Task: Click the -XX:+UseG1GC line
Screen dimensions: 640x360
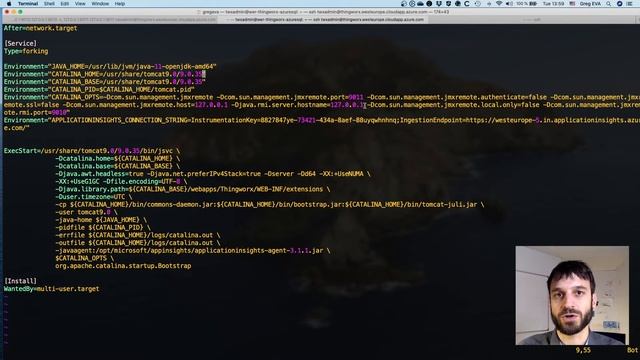Action: tap(121, 181)
